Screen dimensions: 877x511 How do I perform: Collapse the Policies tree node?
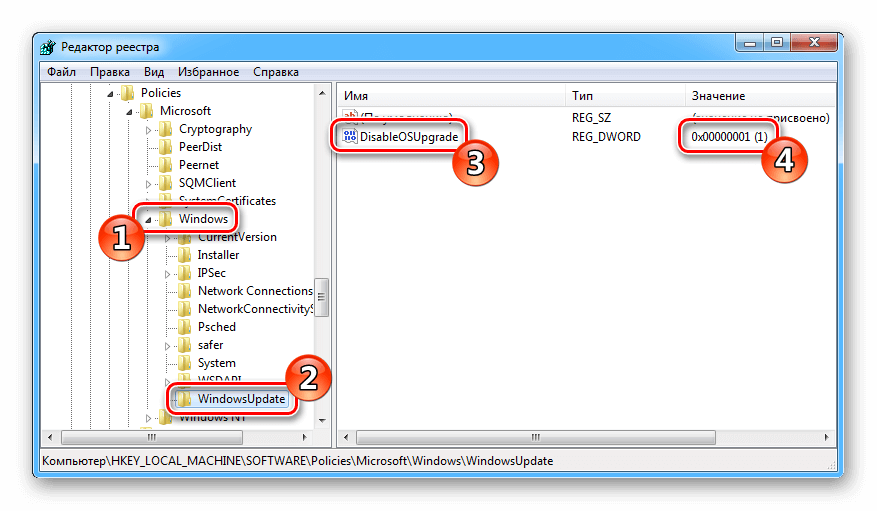[110, 94]
